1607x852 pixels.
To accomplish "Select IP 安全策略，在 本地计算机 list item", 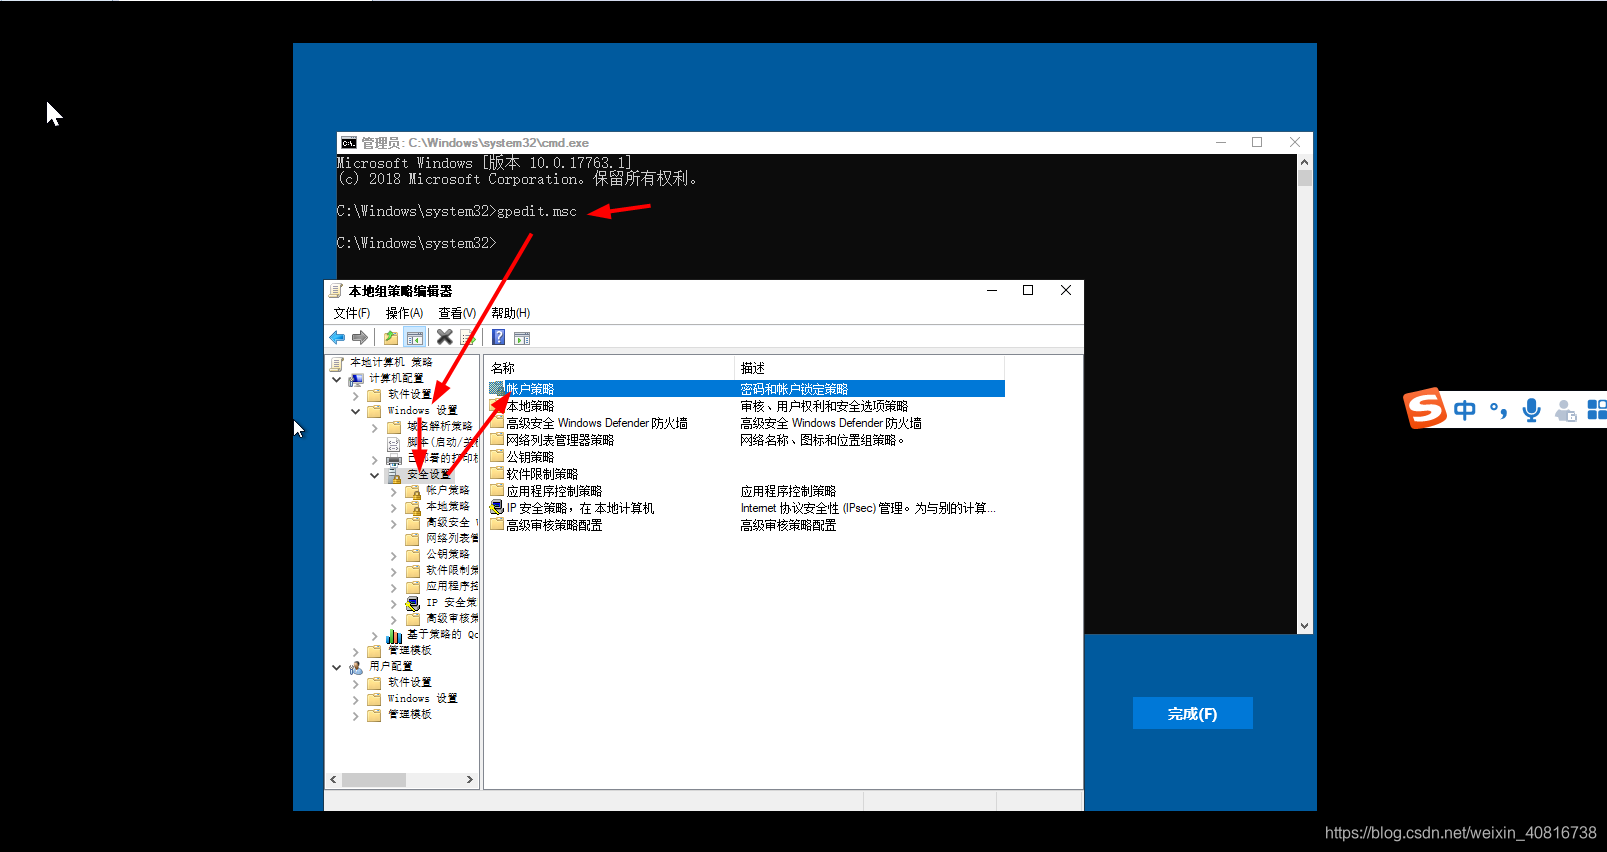I will (580, 508).
